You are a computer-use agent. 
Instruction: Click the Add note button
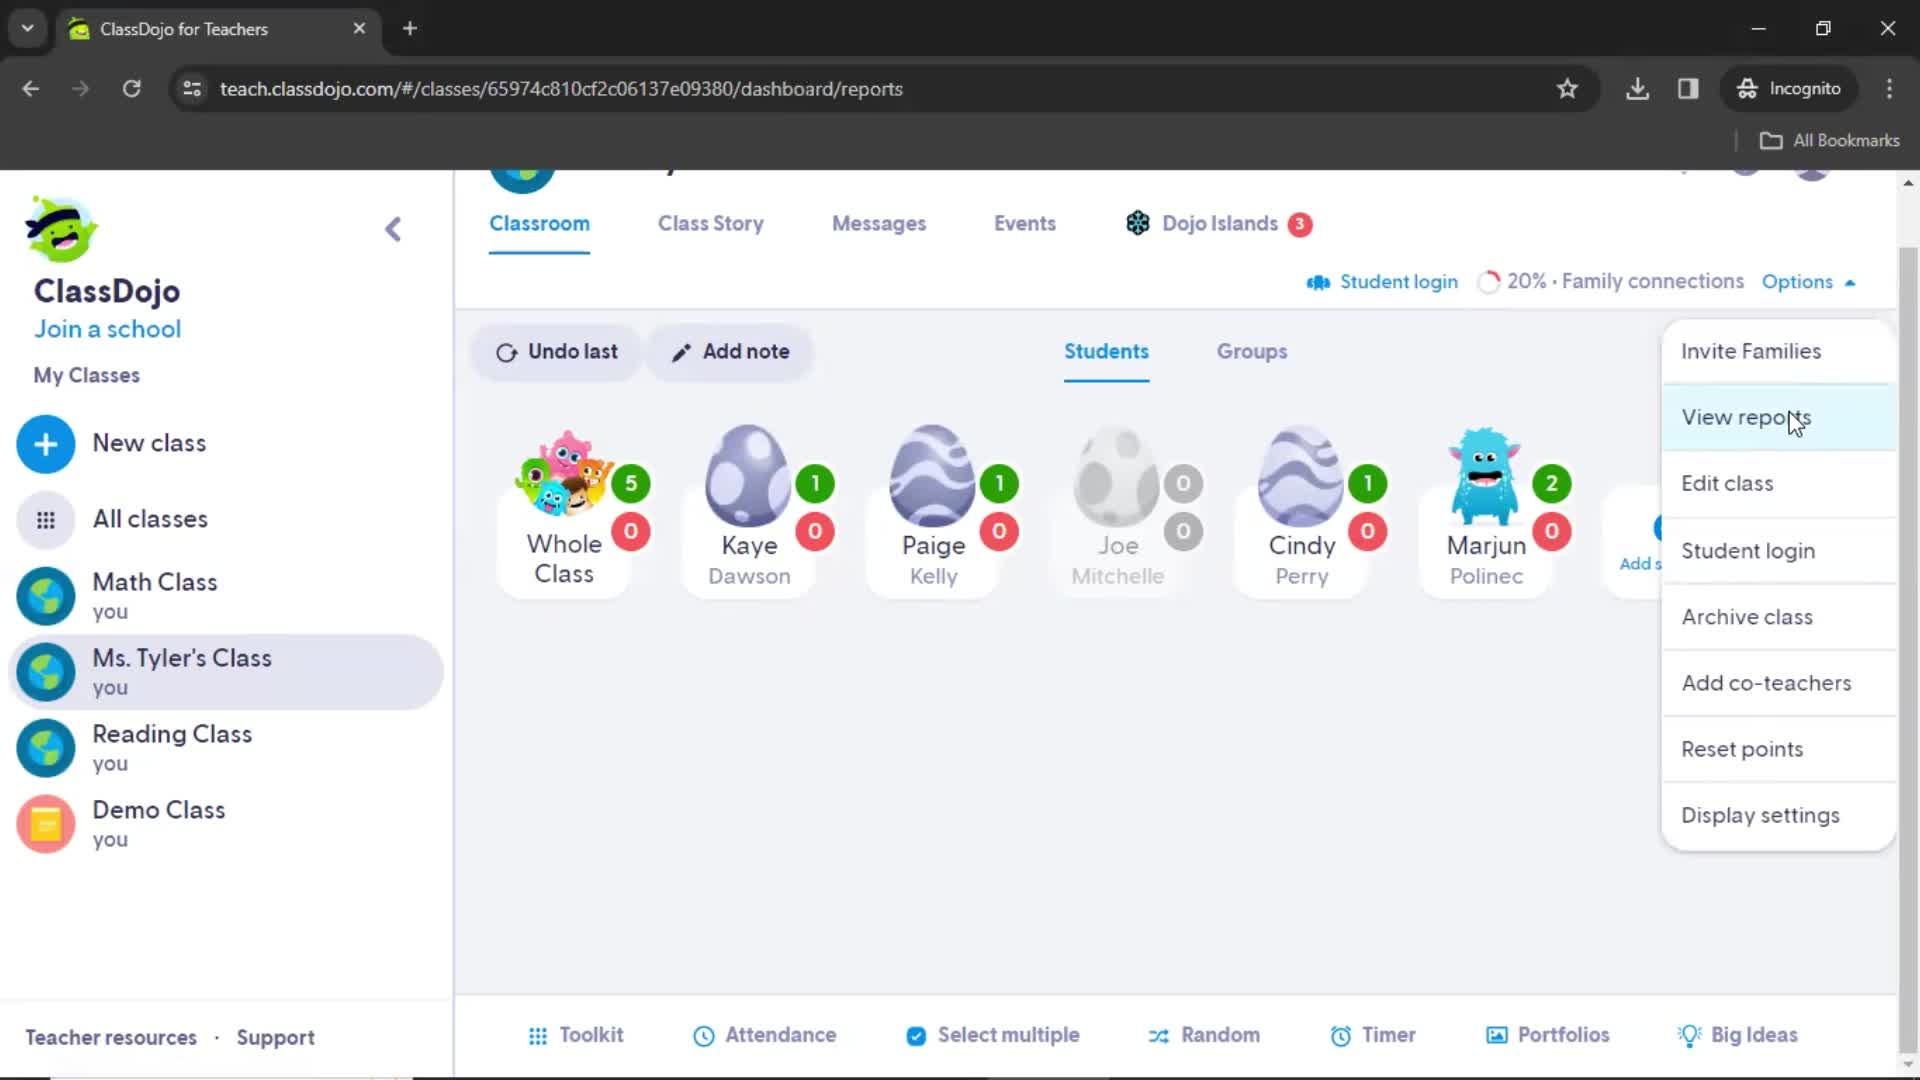[x=729, y=351]
